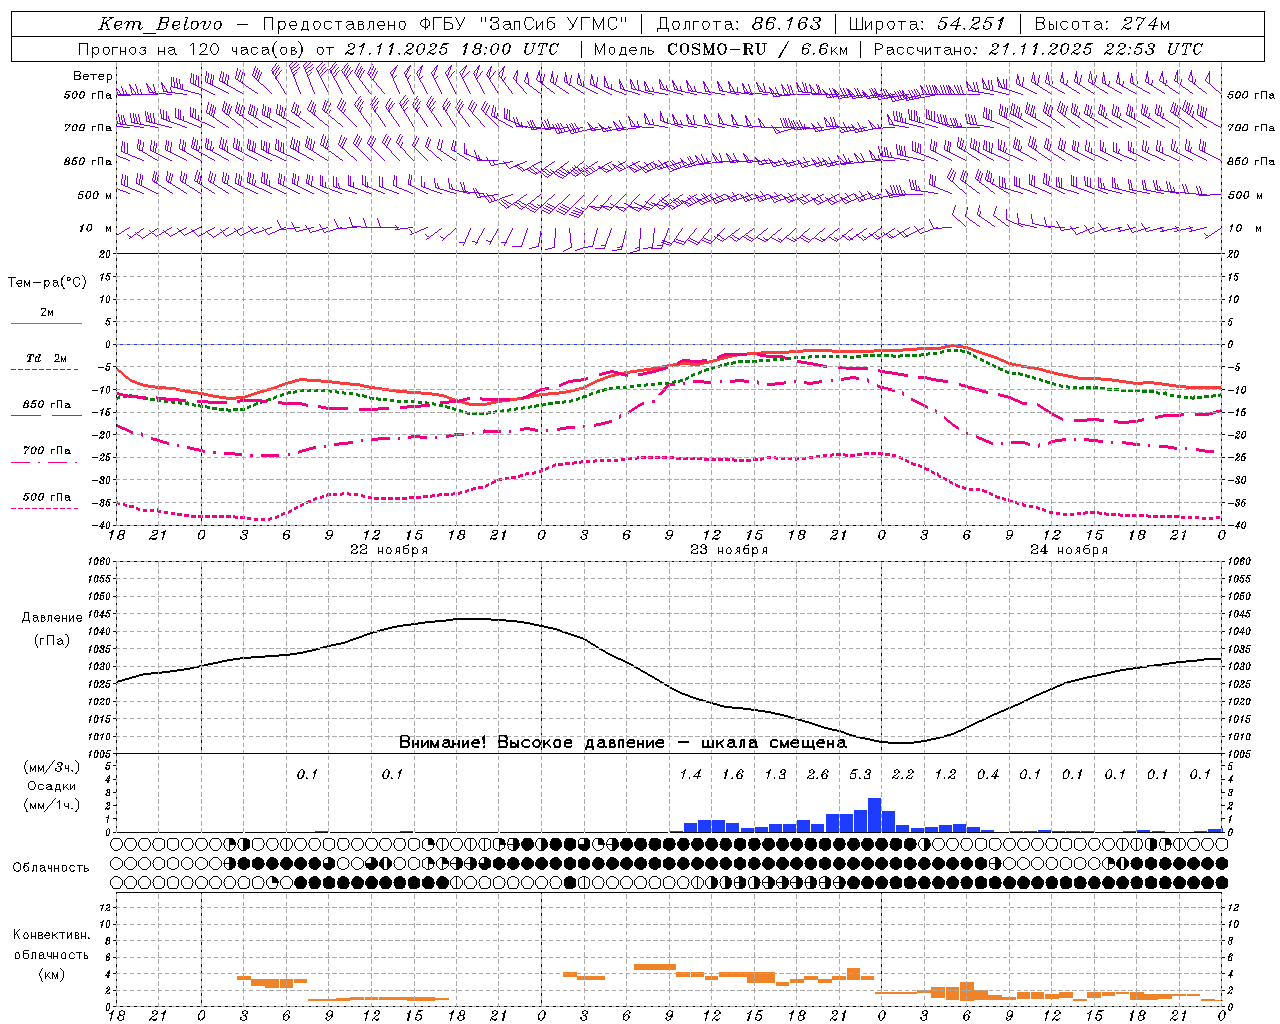Click the (км) unit under convective cloudiness
Screen dimensions: 1280x1024
tap(52, 974)
